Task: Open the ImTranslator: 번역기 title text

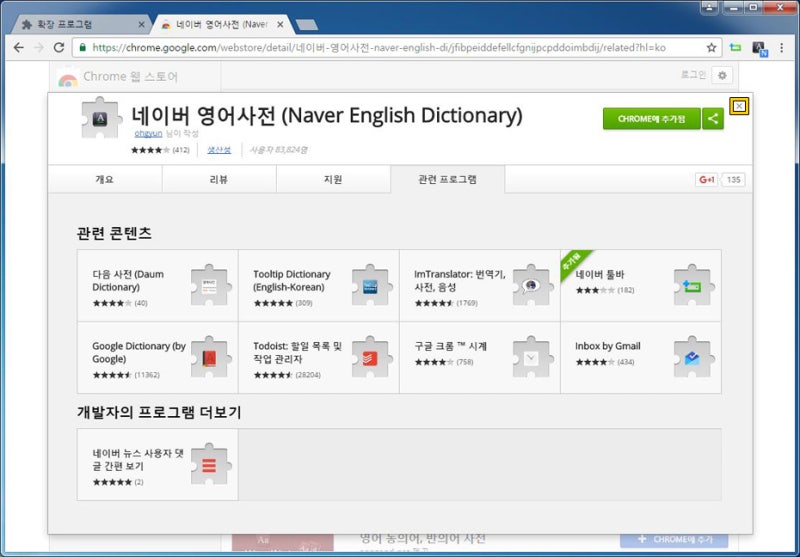Action: tap(460, 281)
